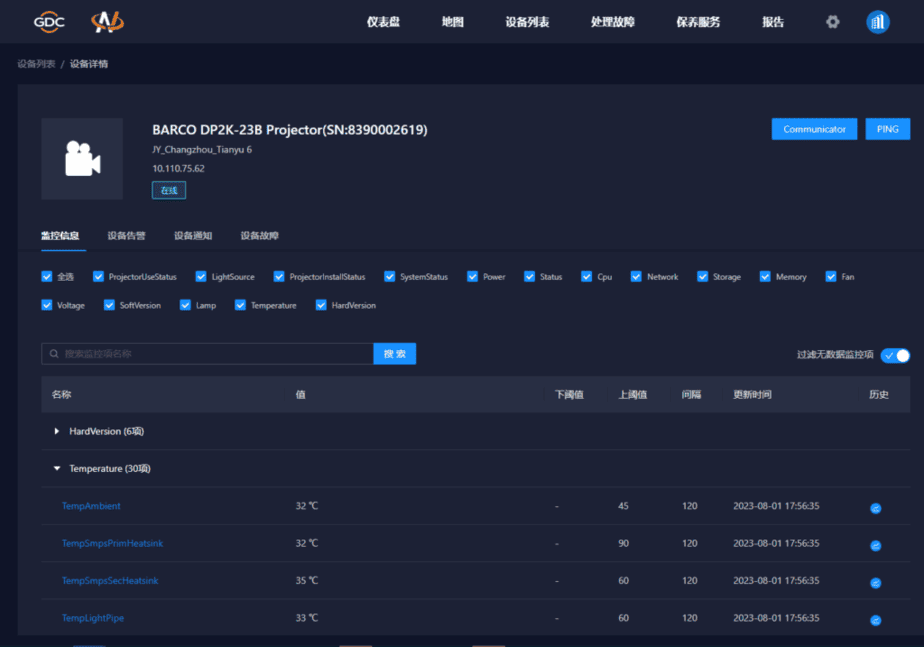Click the 设备详情 breadcrumb
The width and height of the screenshot is (924, 647).
coord(89,64)
